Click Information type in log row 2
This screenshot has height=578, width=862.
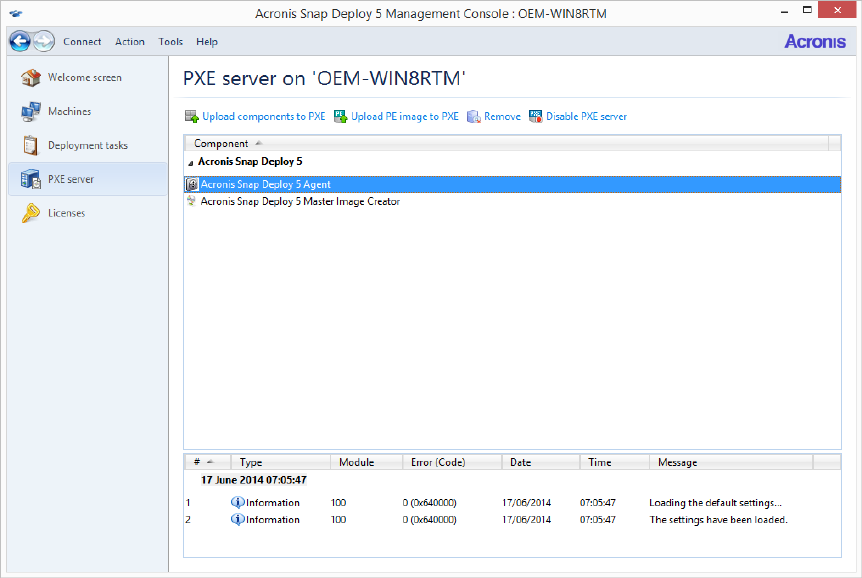(273, 520)
